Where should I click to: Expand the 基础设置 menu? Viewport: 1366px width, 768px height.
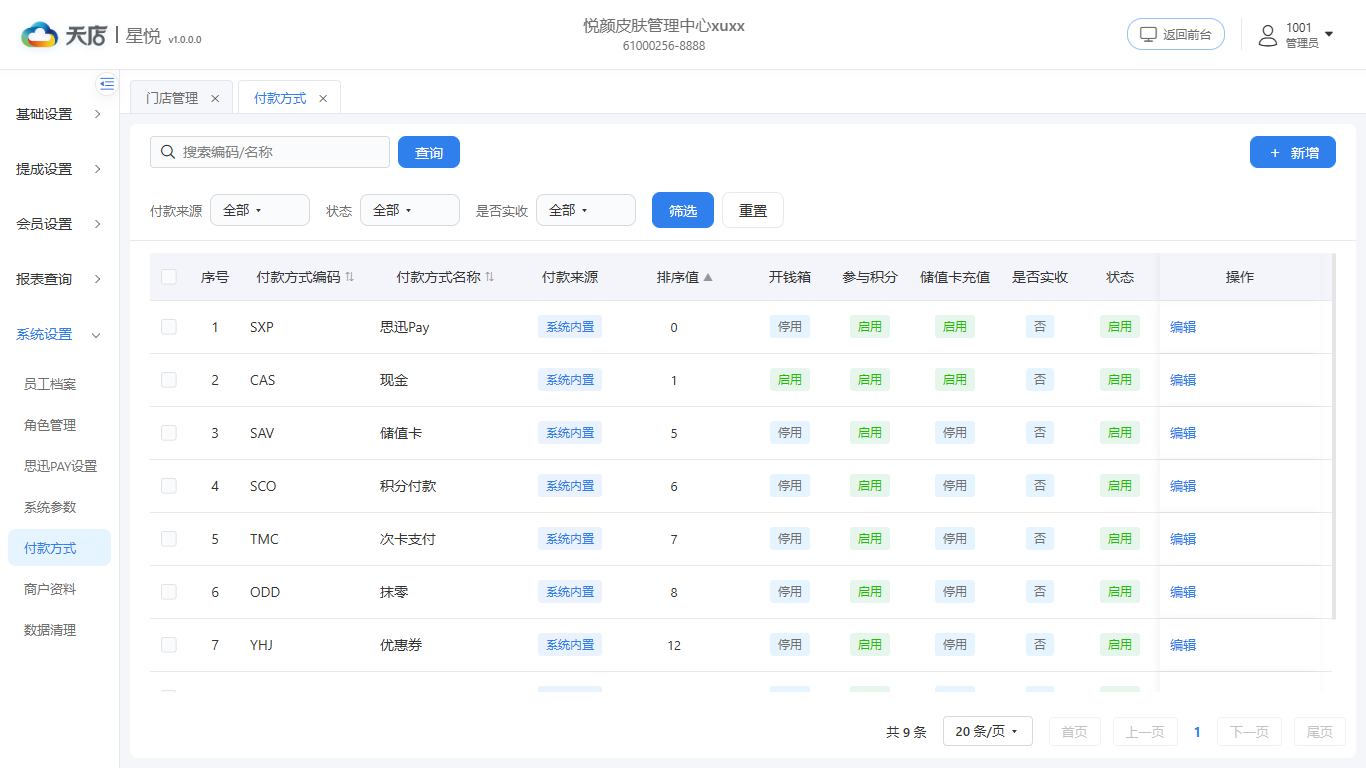click(x=59, y=114)
